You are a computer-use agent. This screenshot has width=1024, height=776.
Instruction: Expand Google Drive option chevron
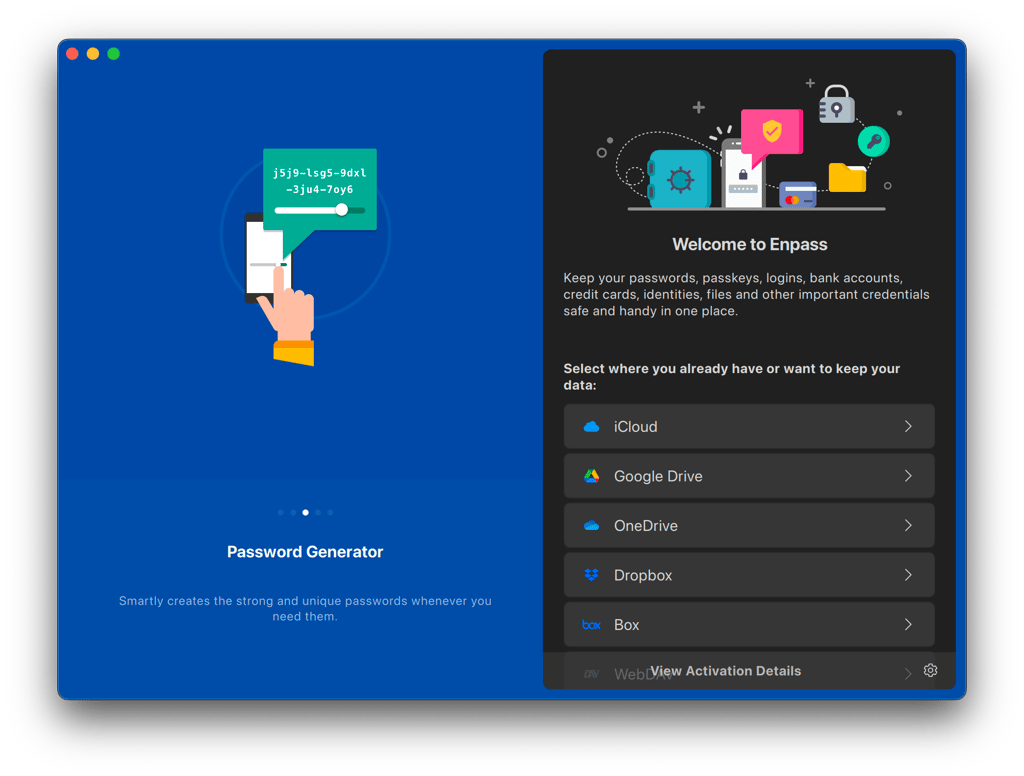pos(908,476)
